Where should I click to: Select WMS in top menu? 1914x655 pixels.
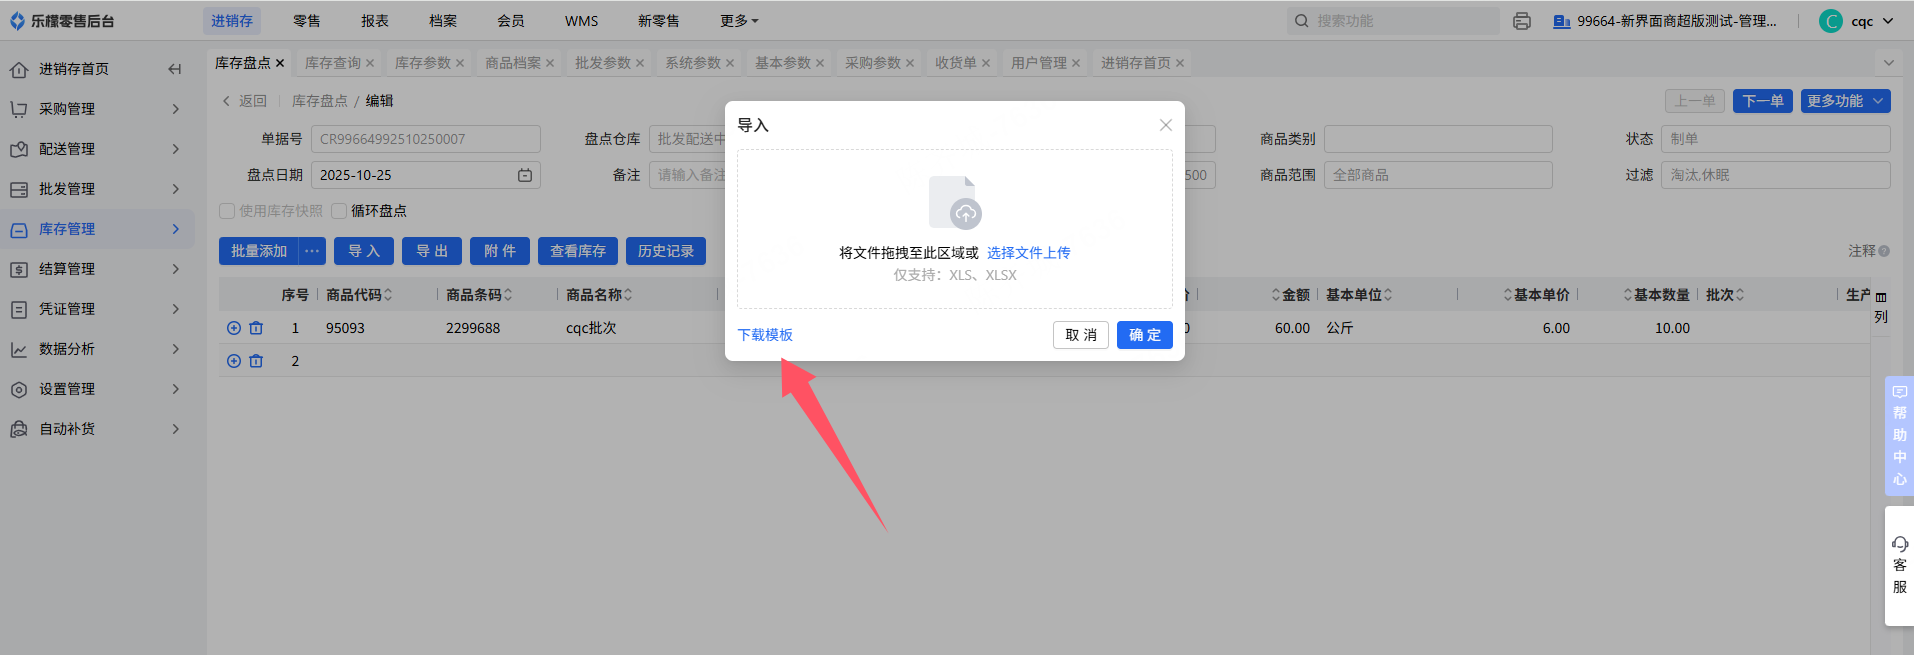tap(582, 21)
